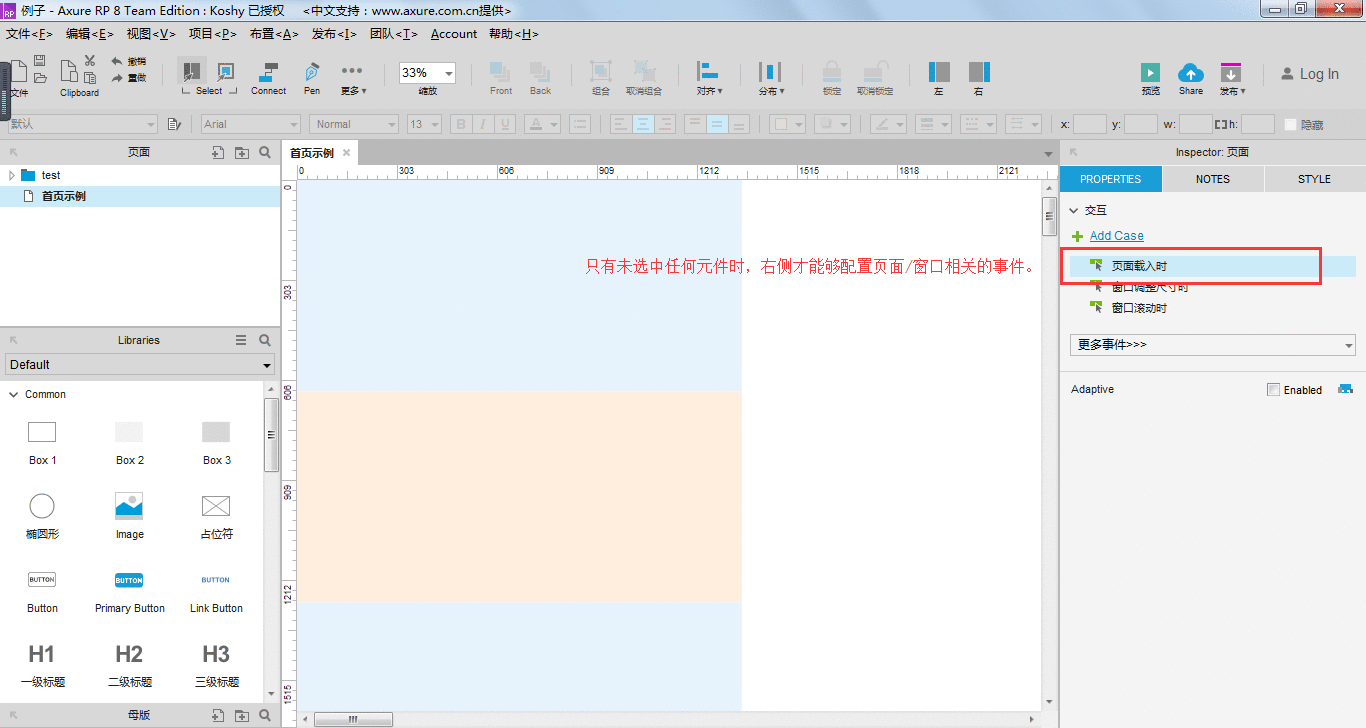1366x728 pixels.
Task: Open the Account menu
Action: click(454, 34)
